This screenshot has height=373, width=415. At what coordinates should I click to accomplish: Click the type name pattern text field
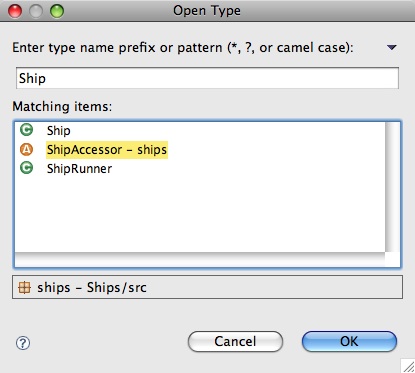pyautogui.click(x=207, y=78)
